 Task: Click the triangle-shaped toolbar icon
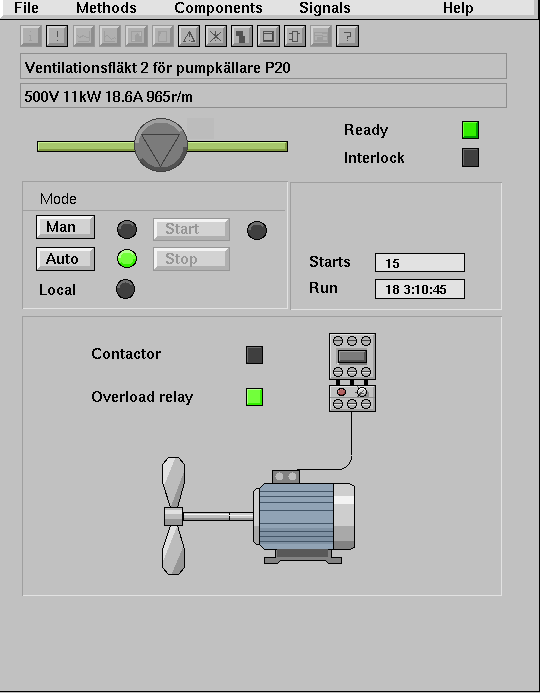(x=189, y=36)
